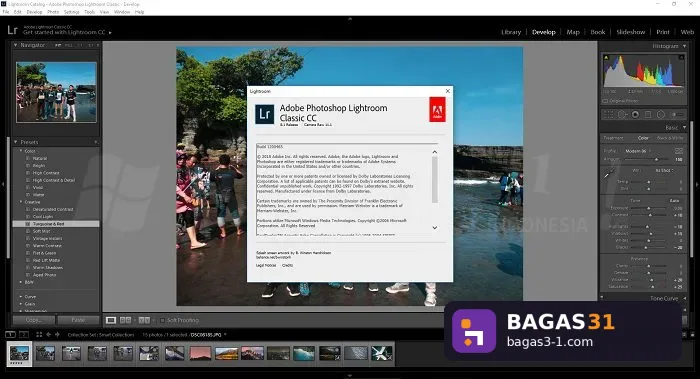Click the Lr logo in About dialog
The width and height of the screenshot is (700, 379).
(264, 114)
